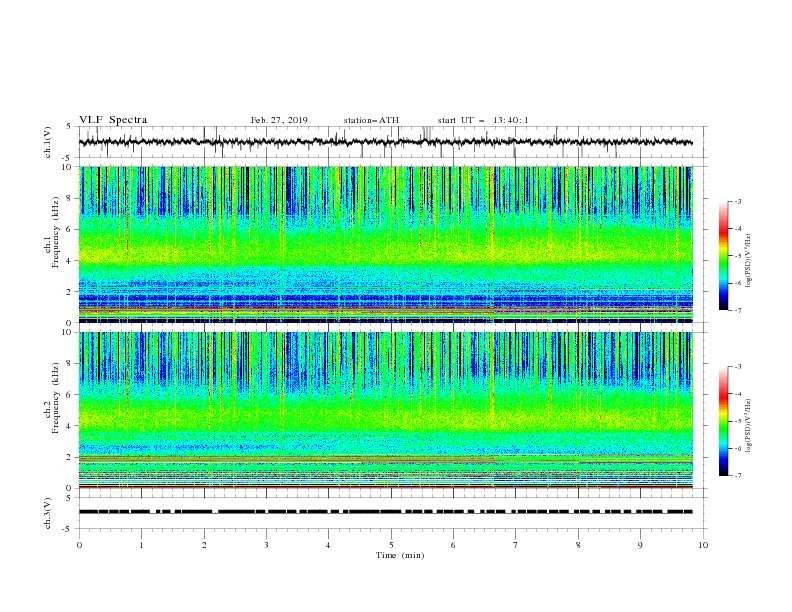792x612 pixels.
Task: Select the ch.2 color bar "log(PSD)(V²/Hz)" label
Action: click(748, 425)
